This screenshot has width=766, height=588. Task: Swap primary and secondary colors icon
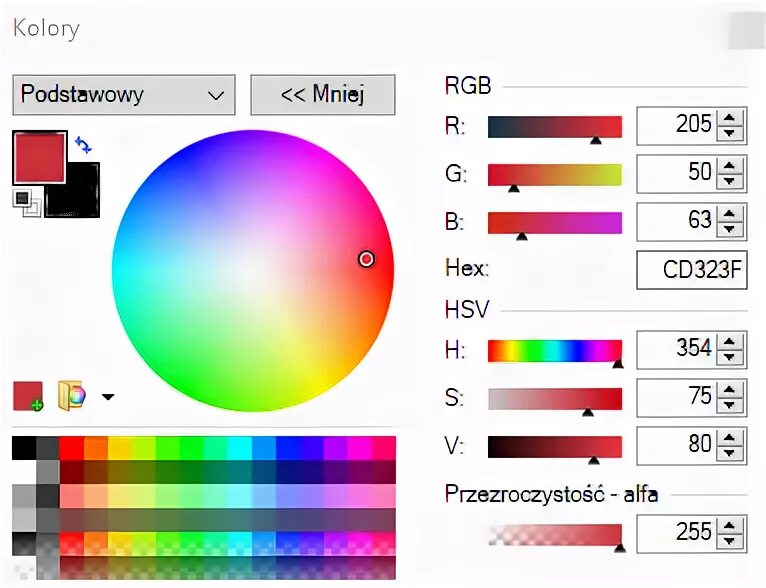coord(83,145)
